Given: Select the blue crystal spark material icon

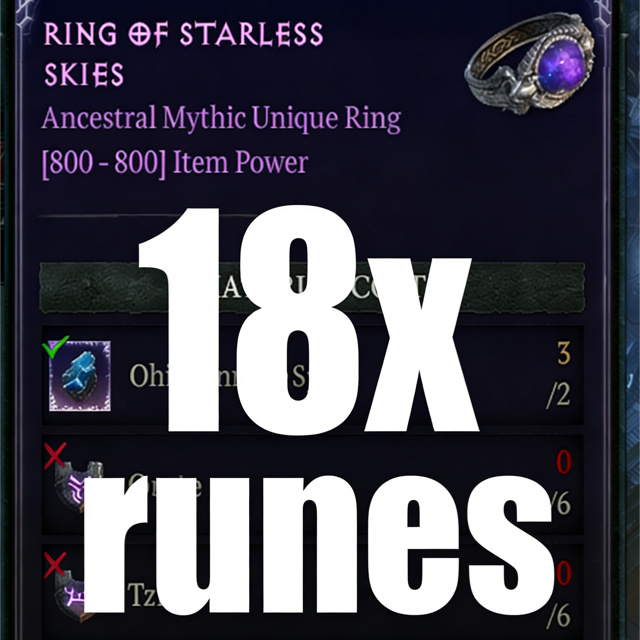Looking at the screenshot, I should [x=80, y=376].
